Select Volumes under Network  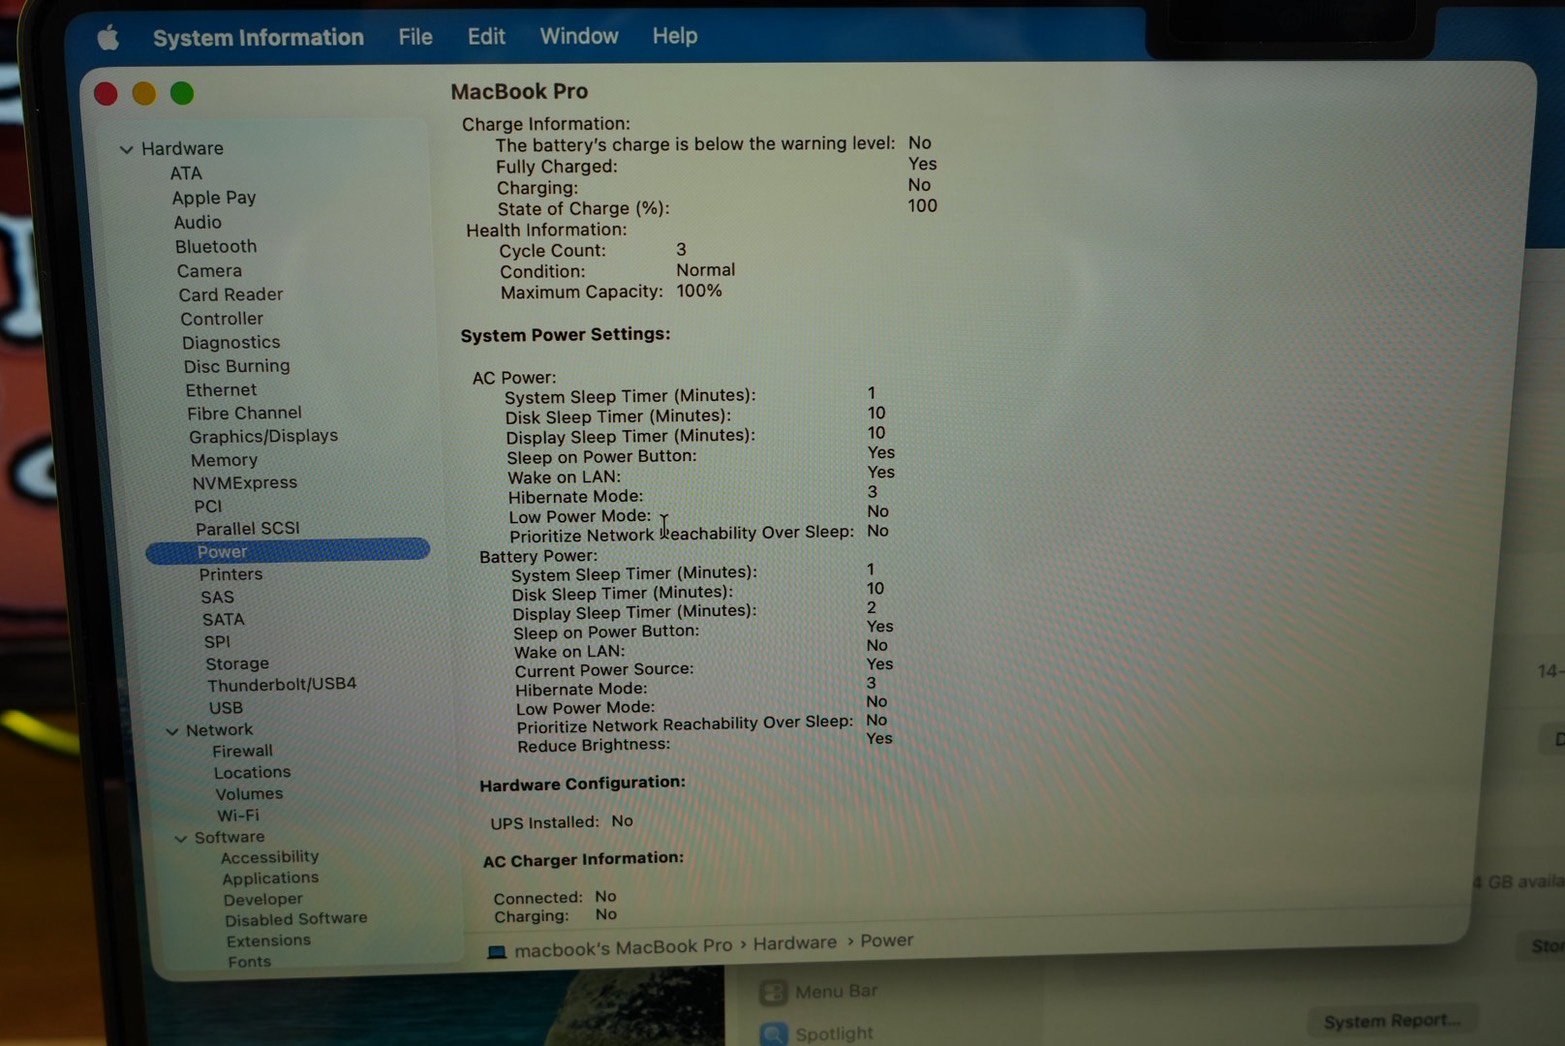click(x=249, y=794)
